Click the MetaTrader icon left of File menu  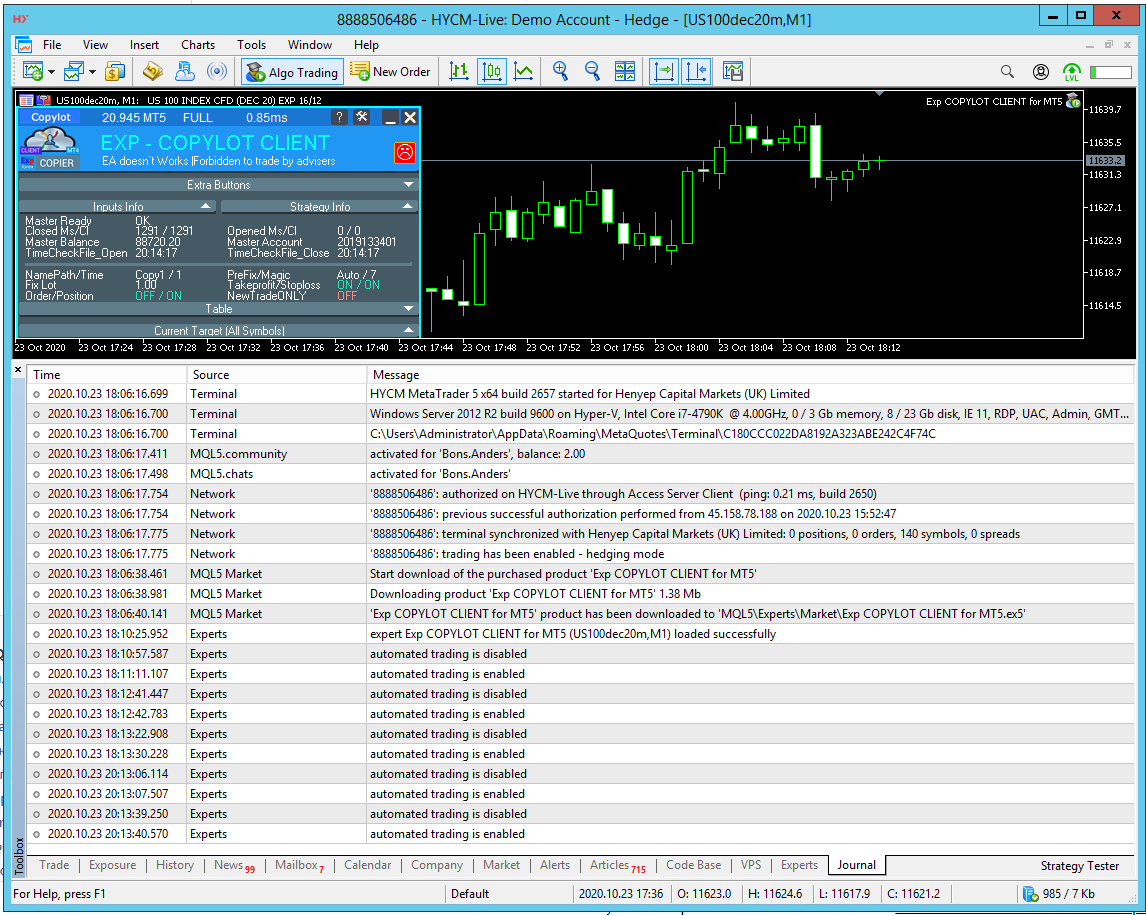(23, 45)
